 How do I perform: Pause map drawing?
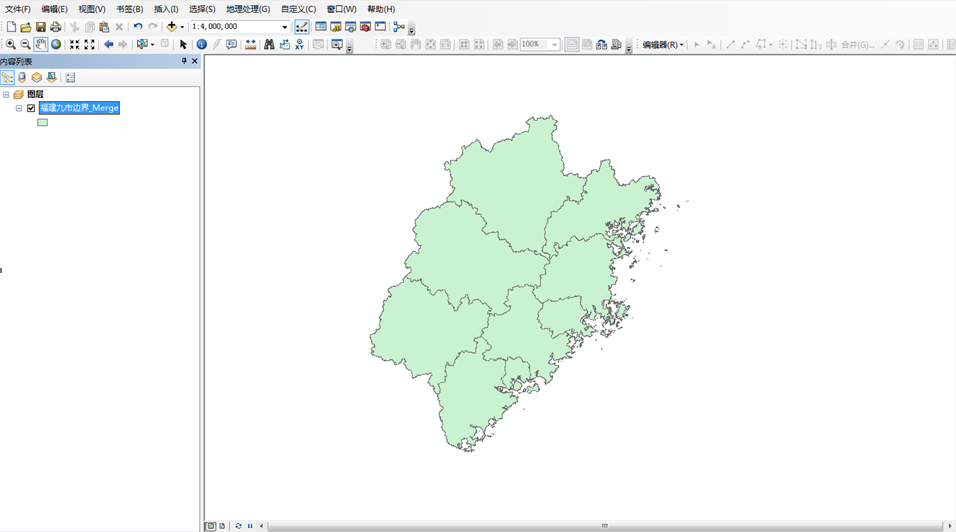(x=250, y=526)
